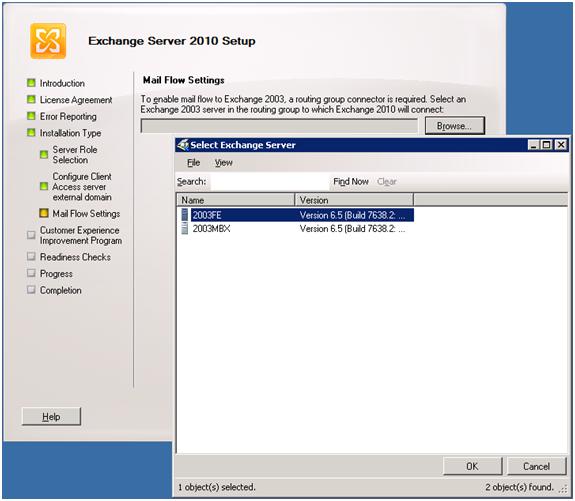Click the Exchange Server orange logo icon
The image size is (575, 501).
pyautogui.click(x=48, y=41)
